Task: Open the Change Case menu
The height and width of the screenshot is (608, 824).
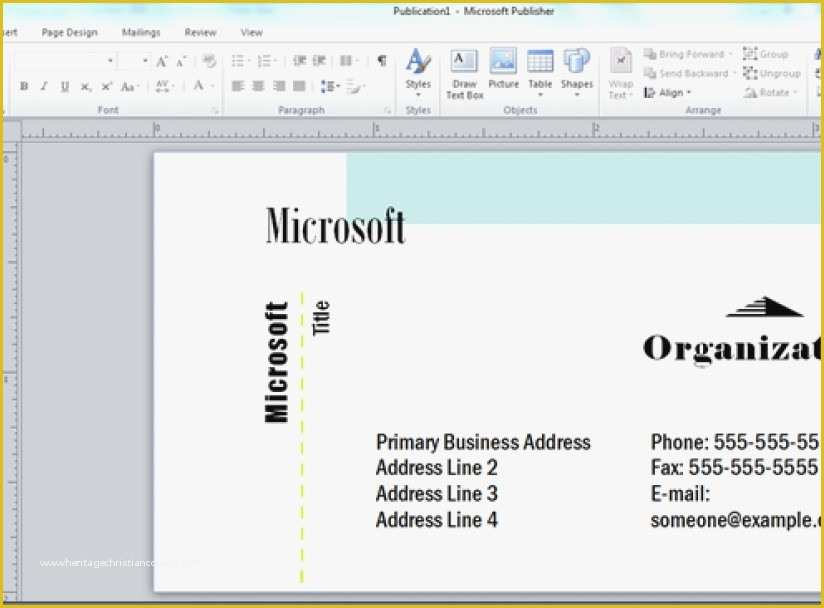Action: tap(129, 87)
